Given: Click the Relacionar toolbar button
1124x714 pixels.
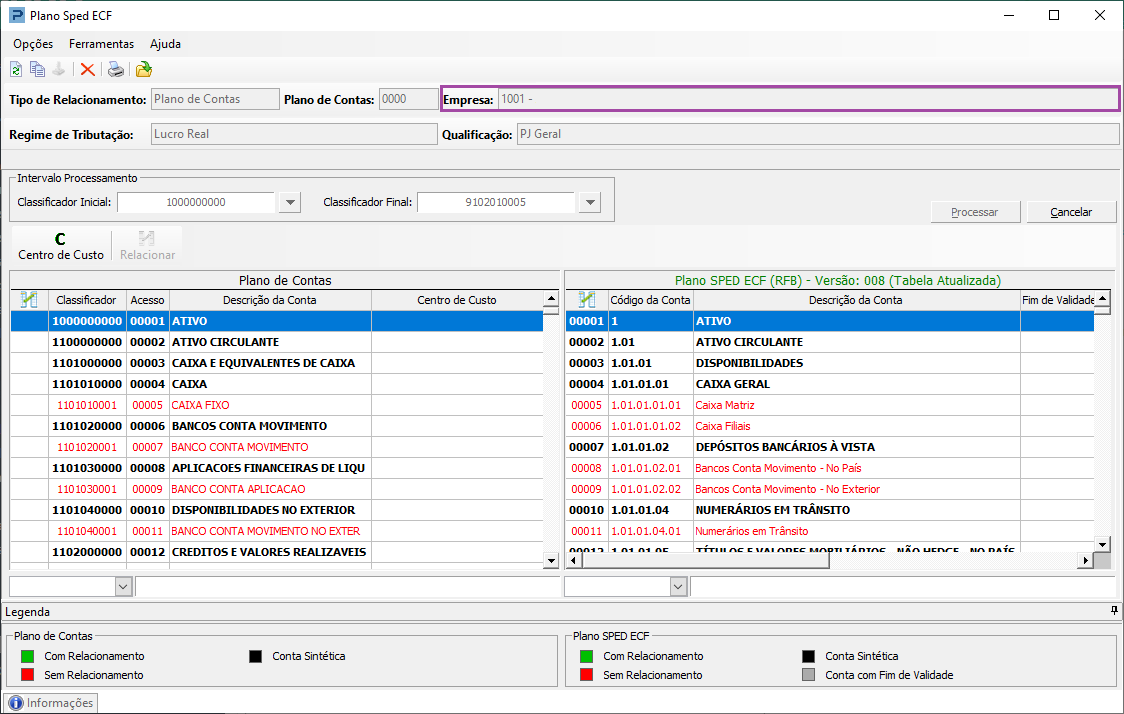Looking at the screenshot, I should (147, 246).
